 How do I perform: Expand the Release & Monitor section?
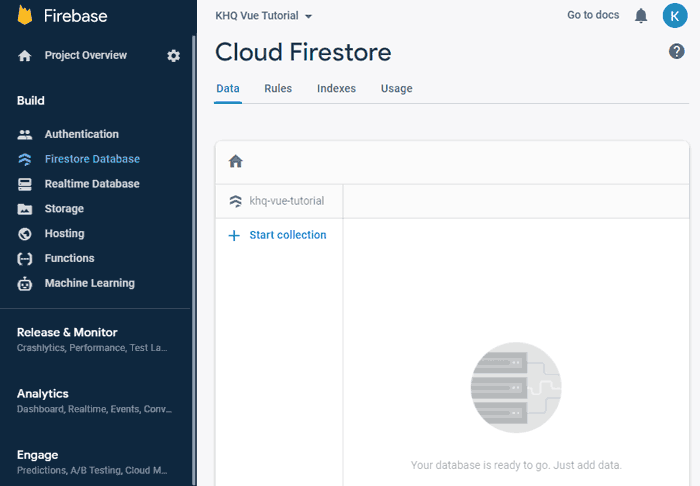pos(92,339)
